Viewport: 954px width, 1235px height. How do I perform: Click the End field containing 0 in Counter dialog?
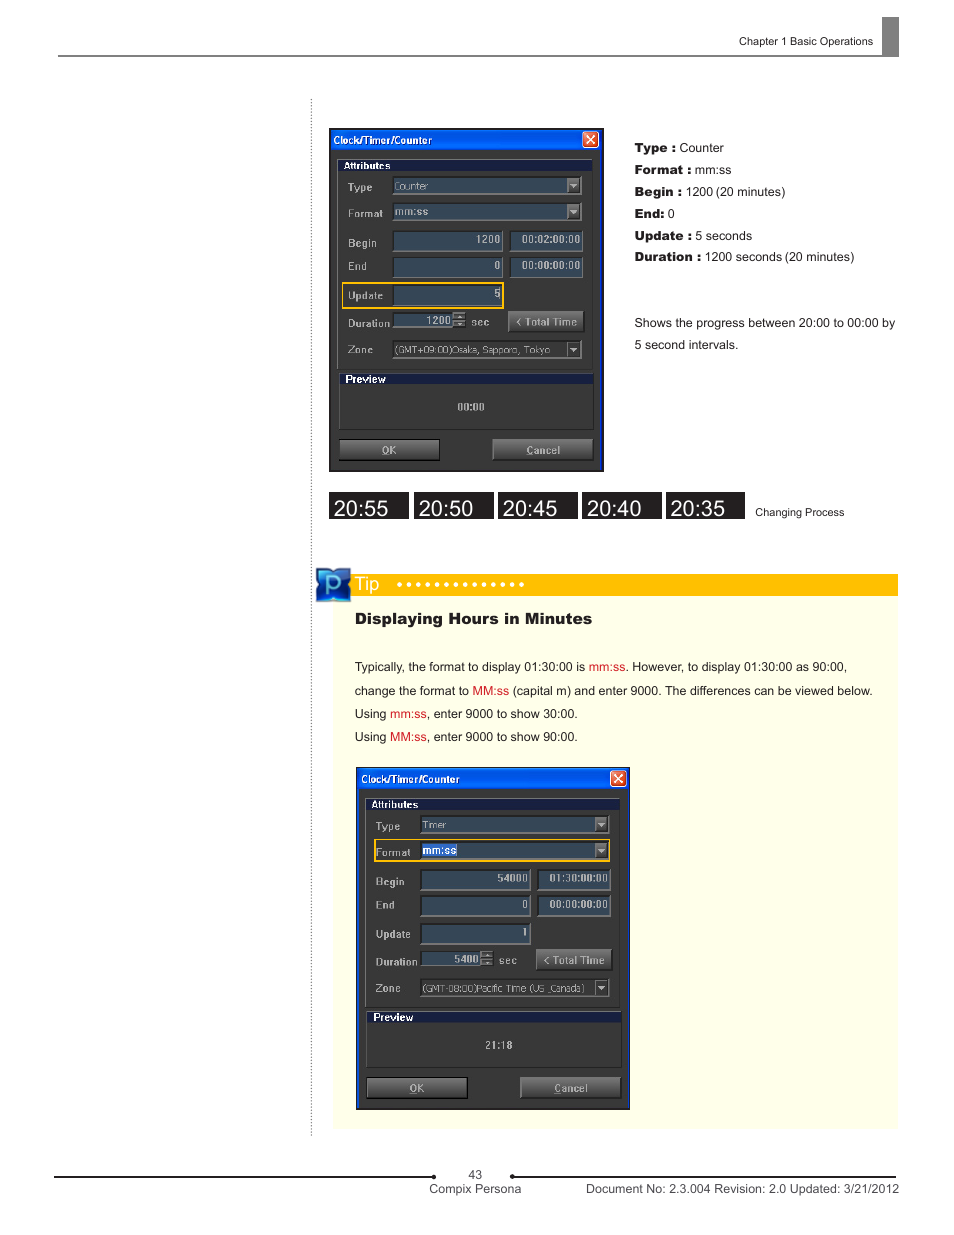(447, 266)
